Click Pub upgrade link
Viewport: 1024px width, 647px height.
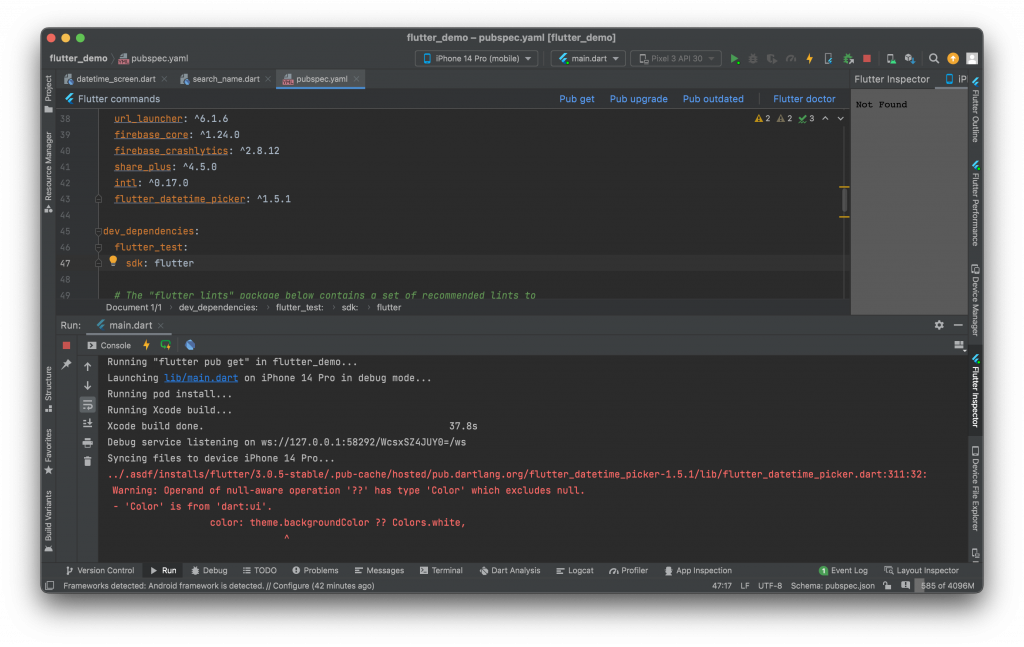tap(639, 99)
